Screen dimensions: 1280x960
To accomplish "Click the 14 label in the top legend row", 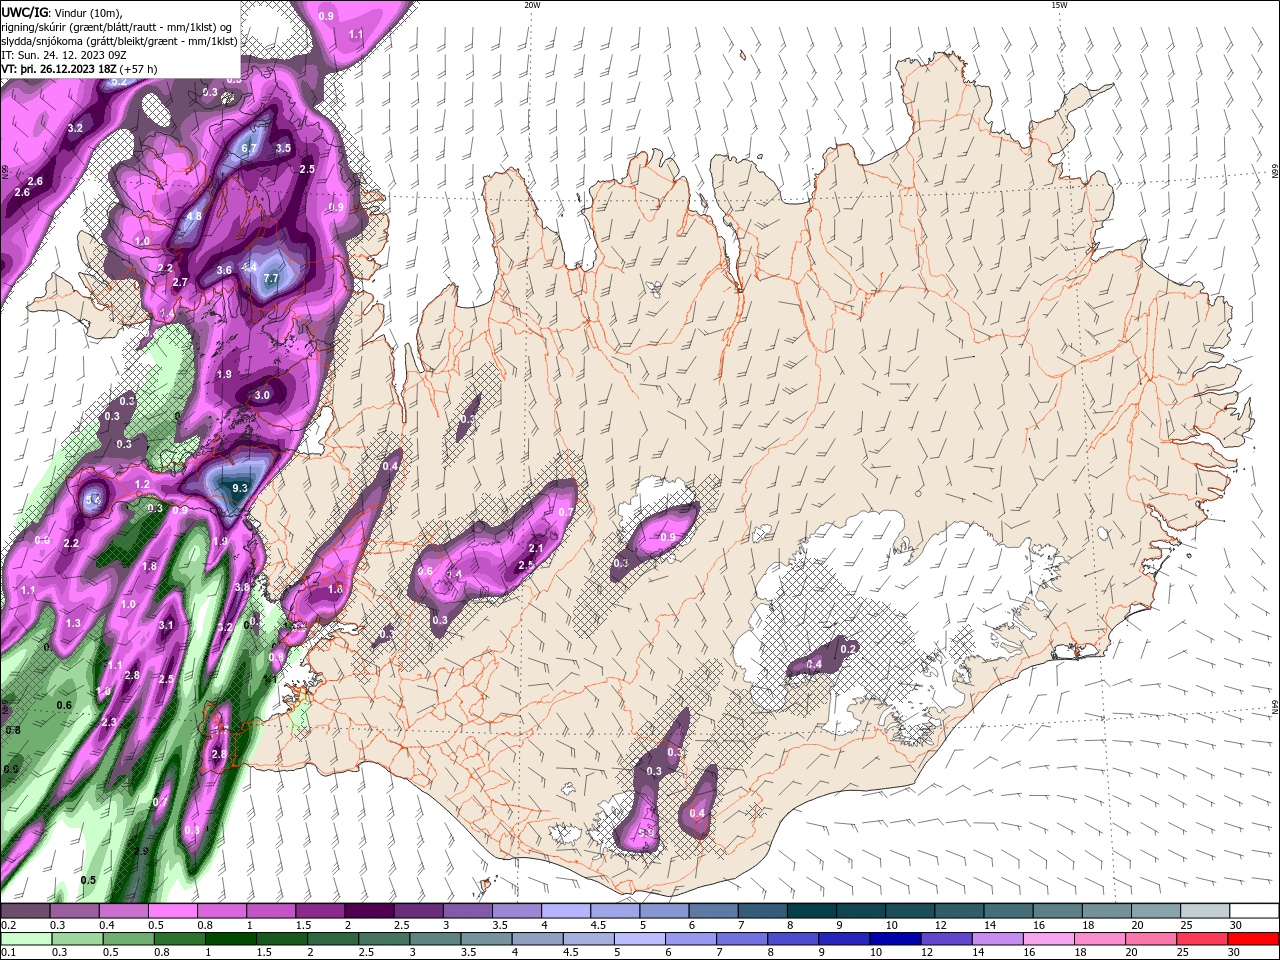I will point(989,925).
